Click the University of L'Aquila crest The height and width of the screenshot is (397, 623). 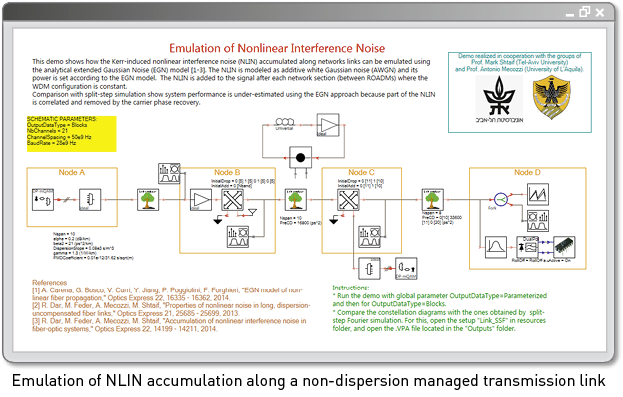click(x=551, y=97)
